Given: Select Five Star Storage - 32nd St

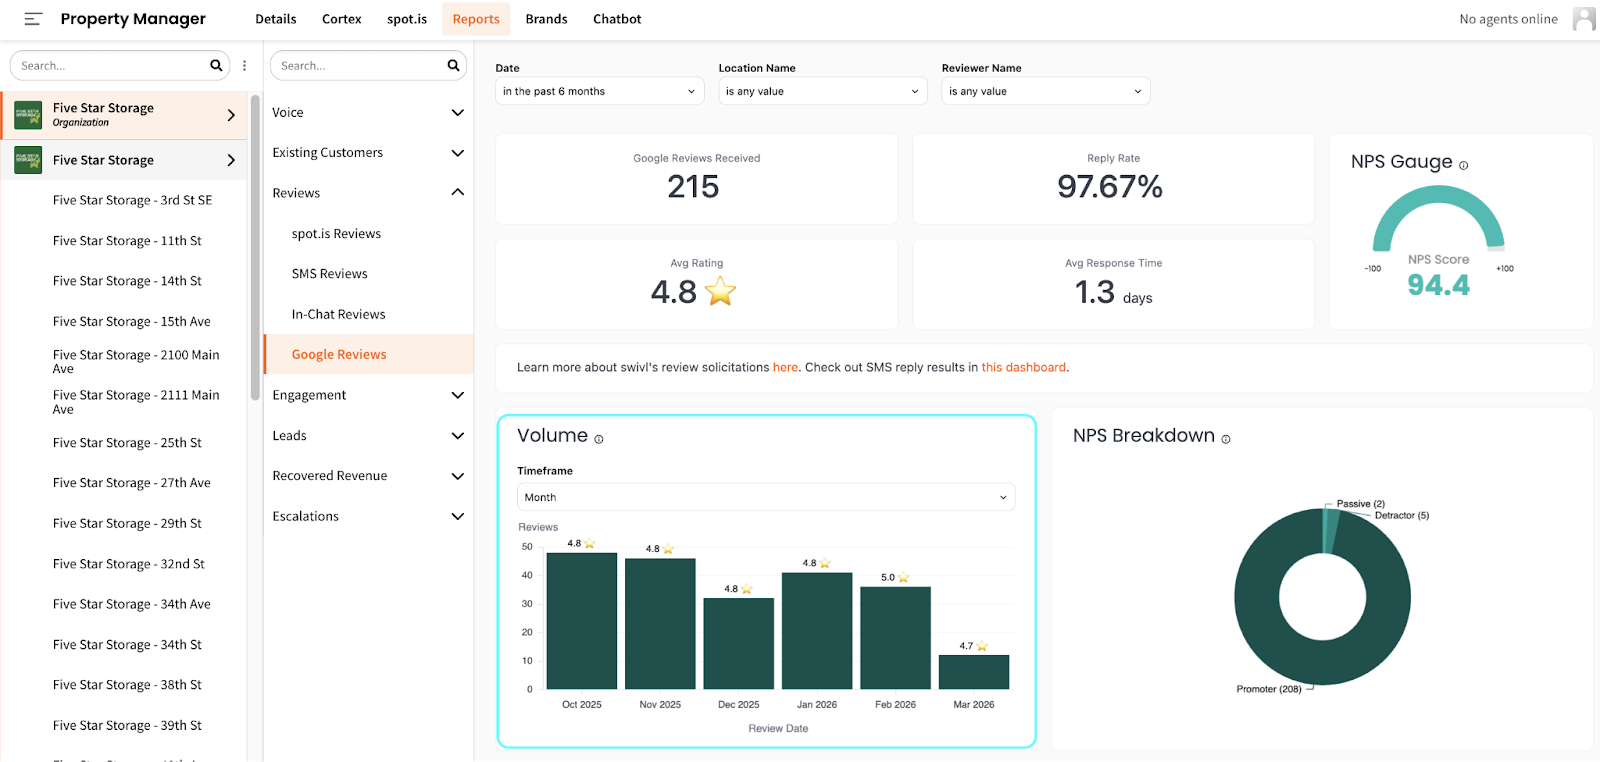Looking at the screenshot, I should click(x=129, y=564).
